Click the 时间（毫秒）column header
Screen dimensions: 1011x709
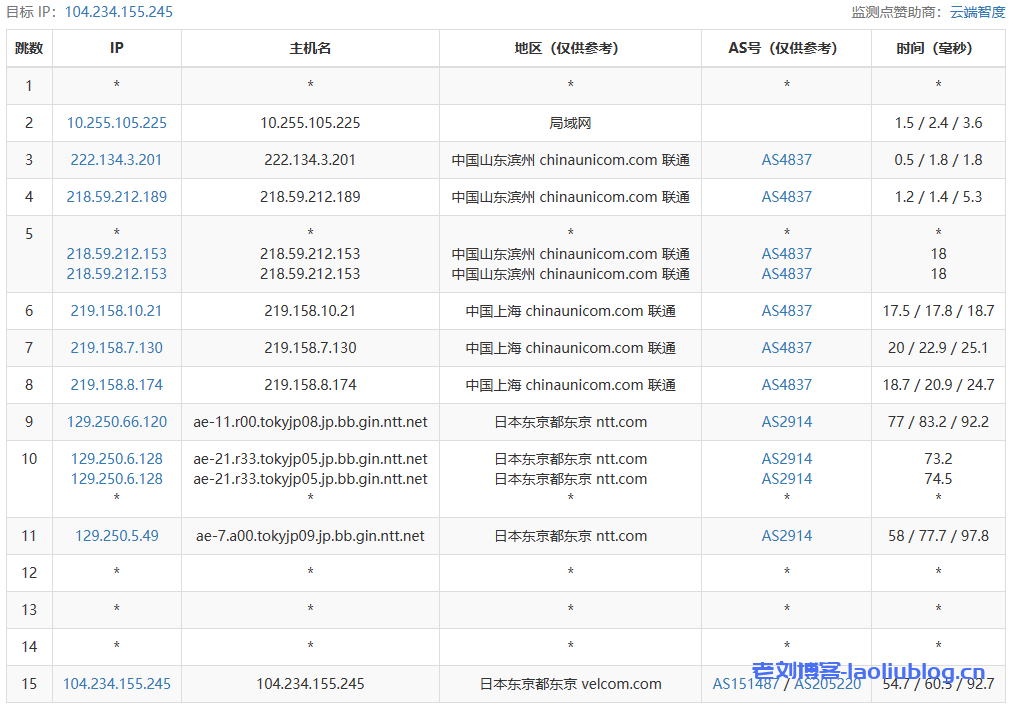937,47
